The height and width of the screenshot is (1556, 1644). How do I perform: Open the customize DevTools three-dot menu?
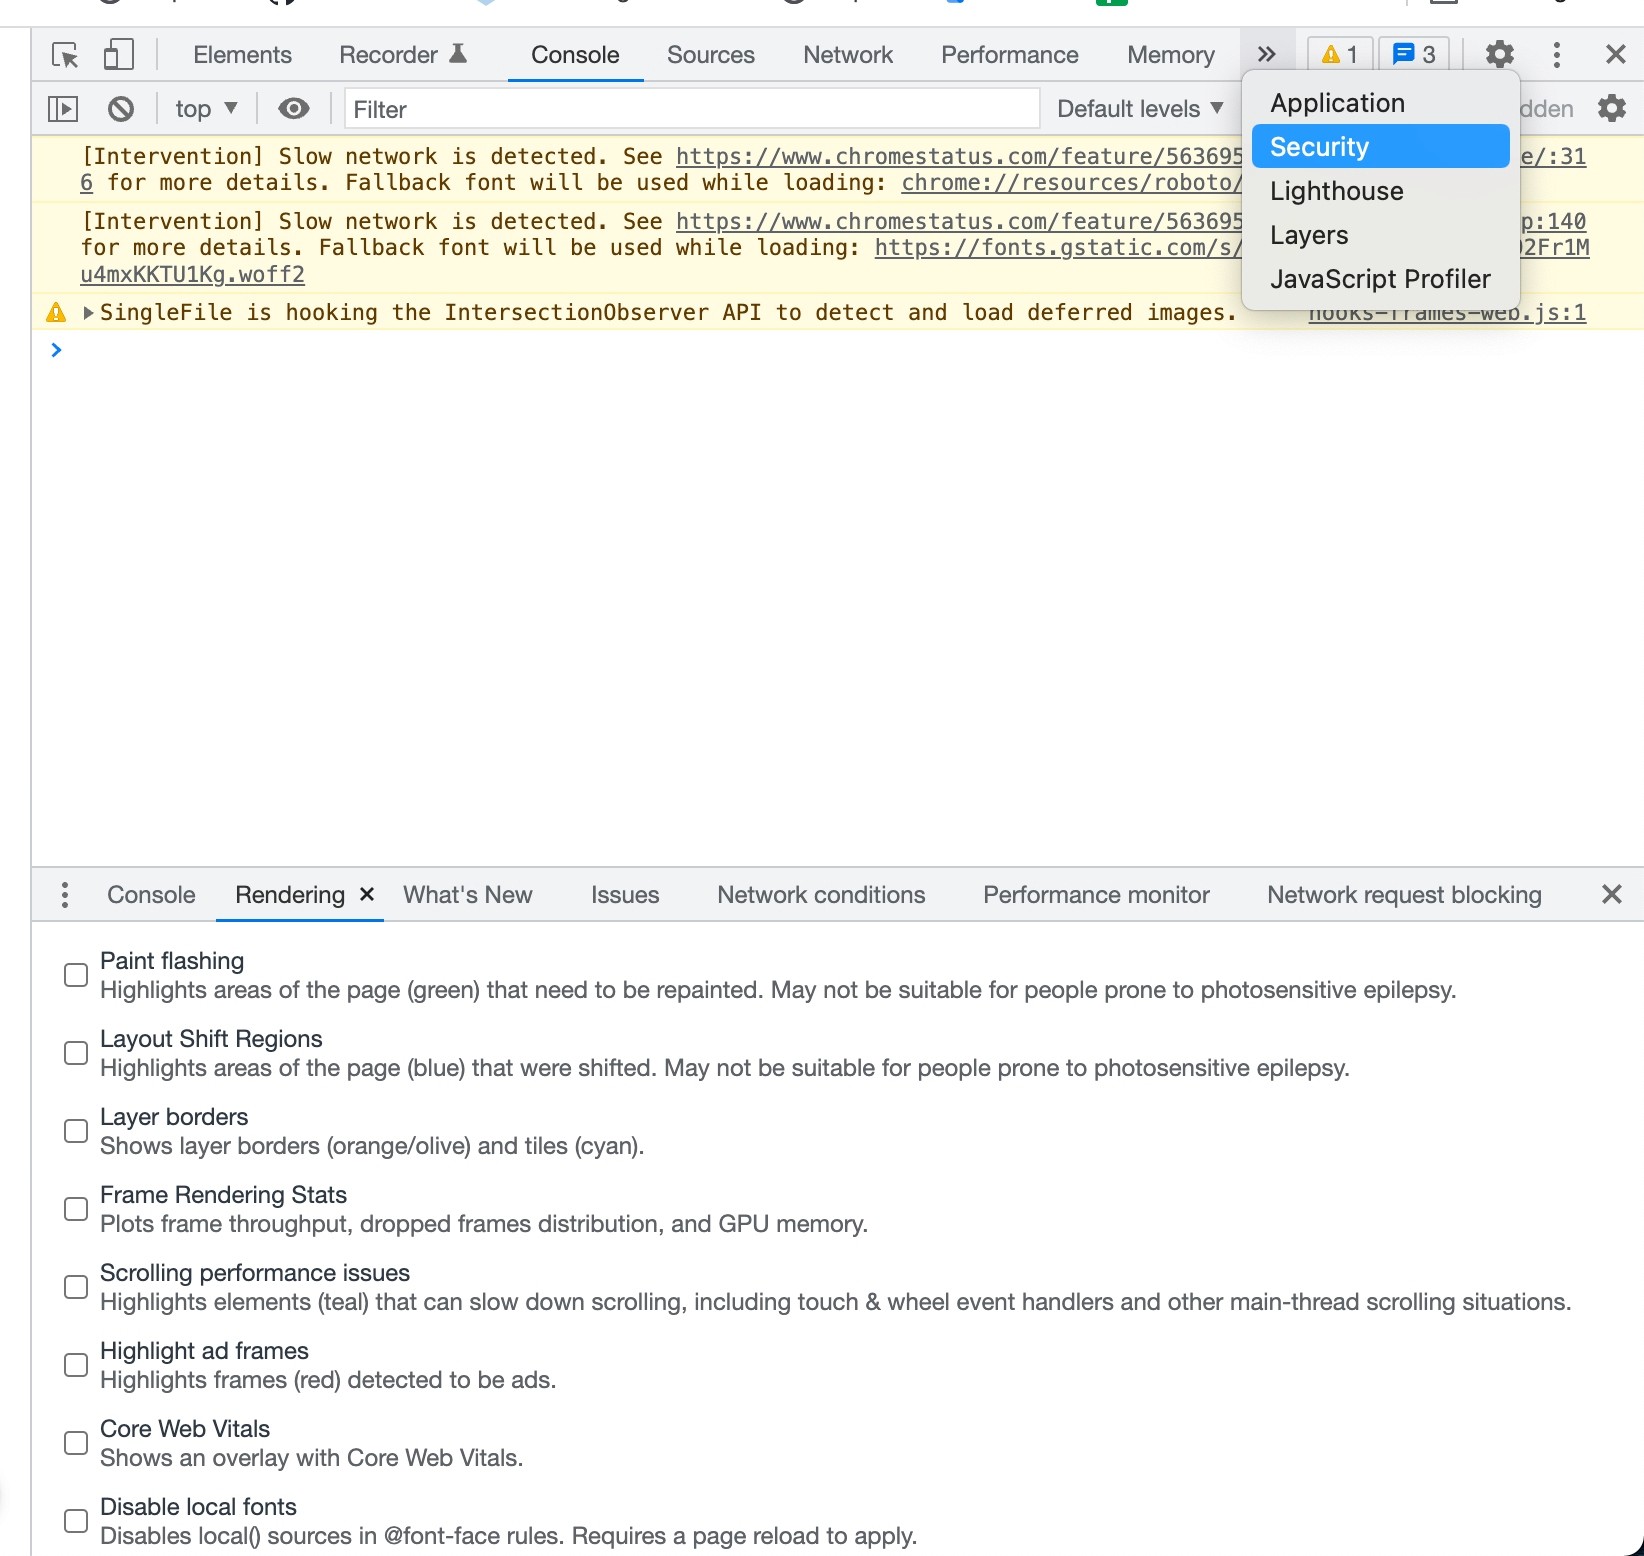(1556, 54)
